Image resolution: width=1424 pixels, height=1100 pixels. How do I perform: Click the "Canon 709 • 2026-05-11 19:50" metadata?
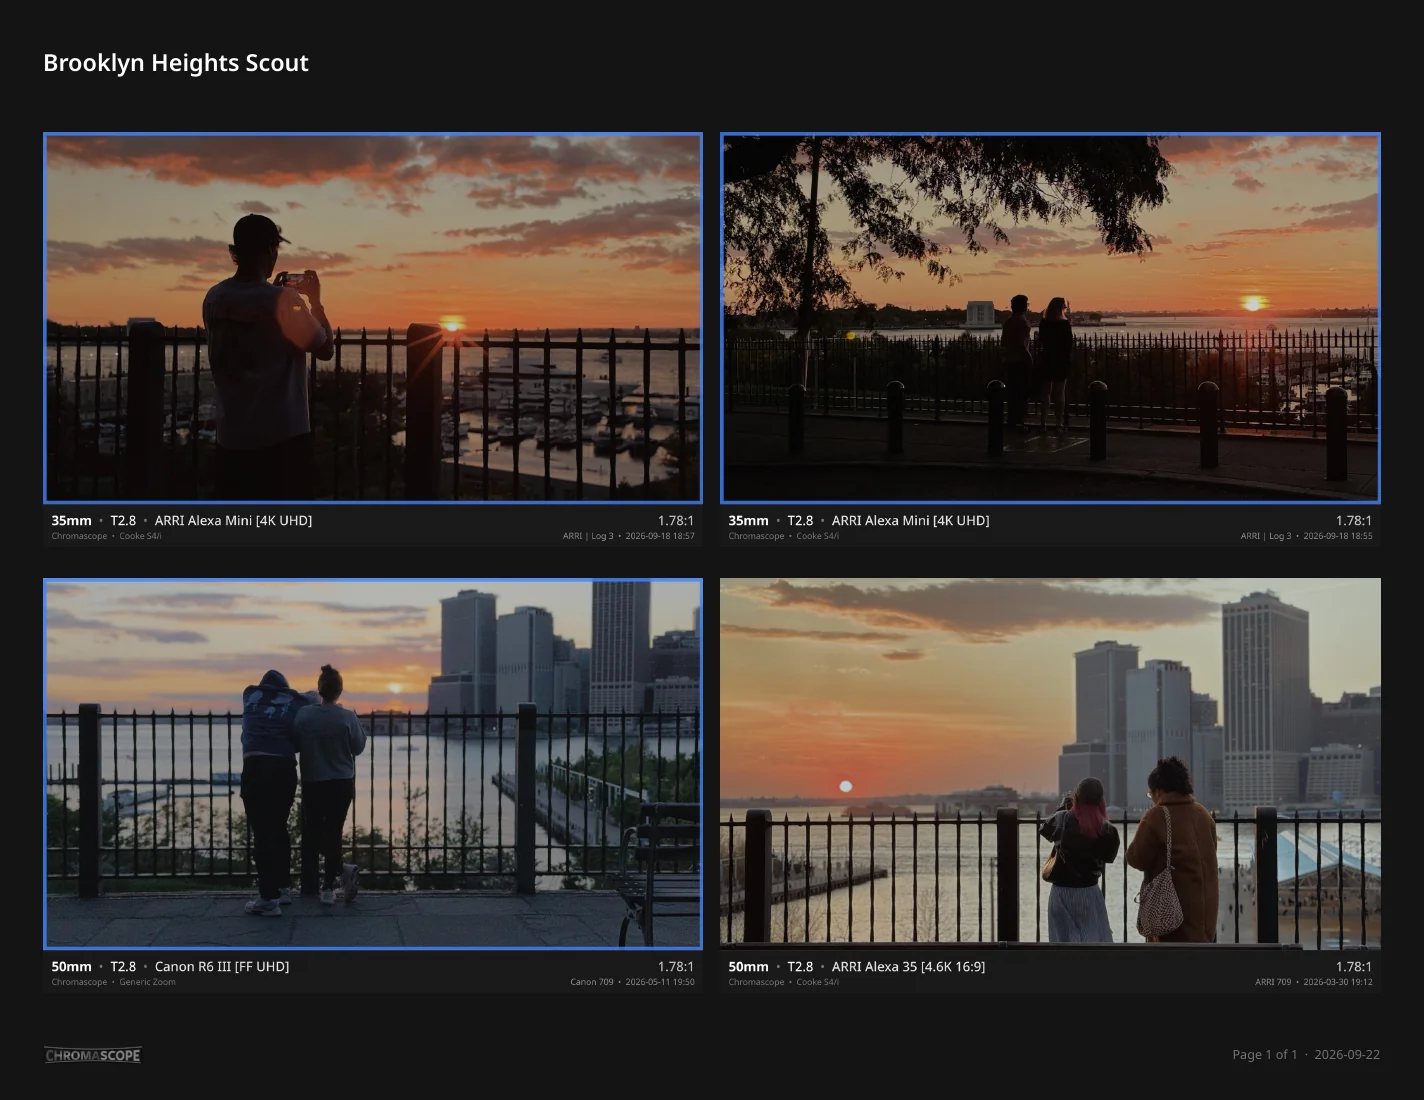click(x=632, y=982)
